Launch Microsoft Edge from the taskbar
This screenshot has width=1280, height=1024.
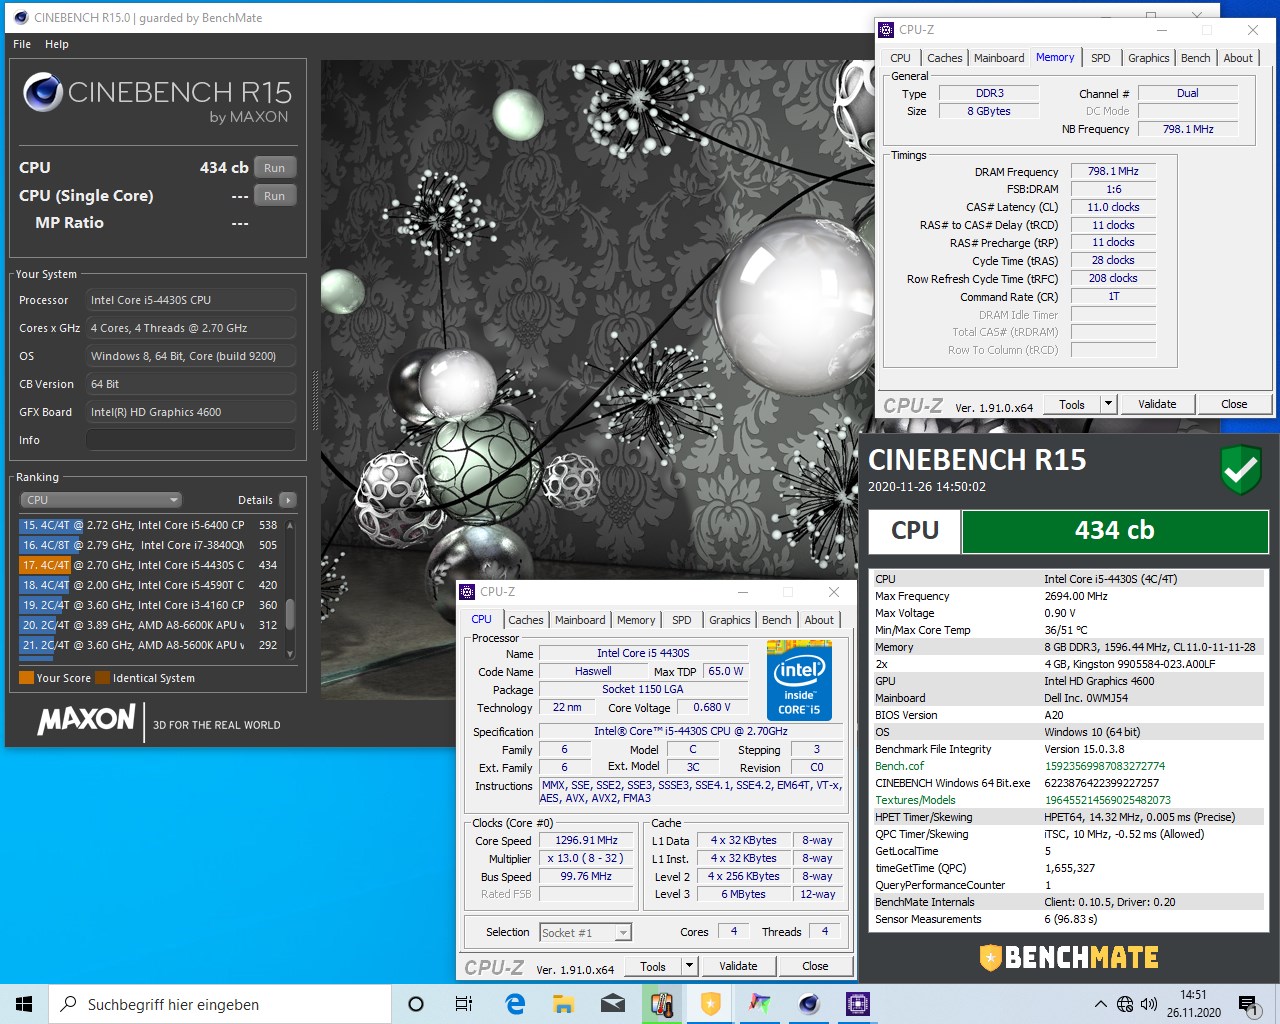(x=515, y=1004)
